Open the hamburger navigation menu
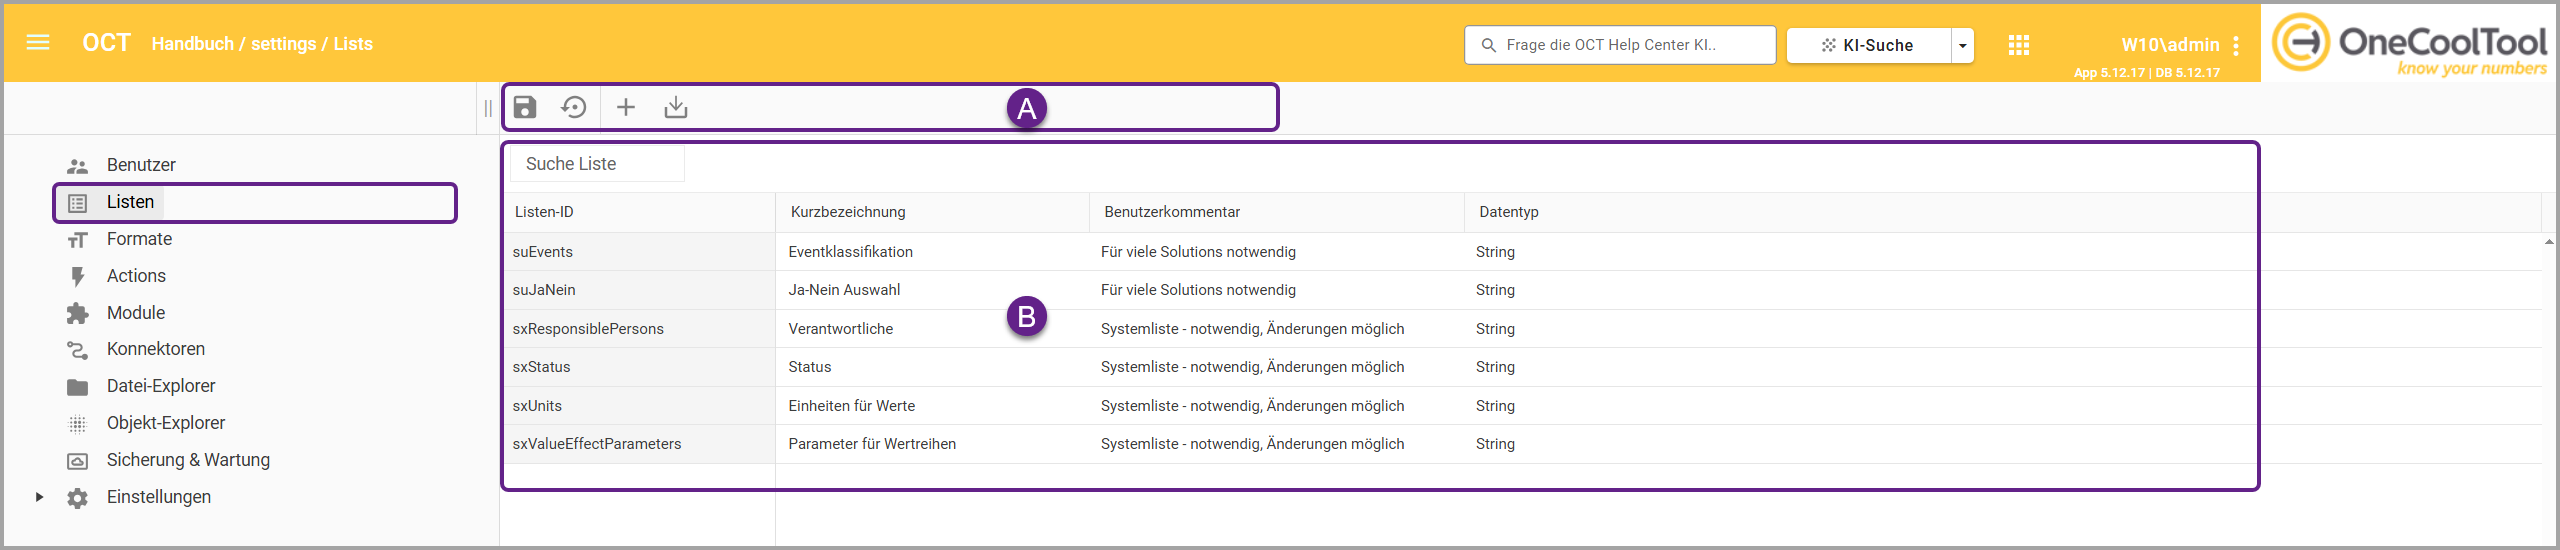The image size is (2560, 550). (x=38, y=43)
